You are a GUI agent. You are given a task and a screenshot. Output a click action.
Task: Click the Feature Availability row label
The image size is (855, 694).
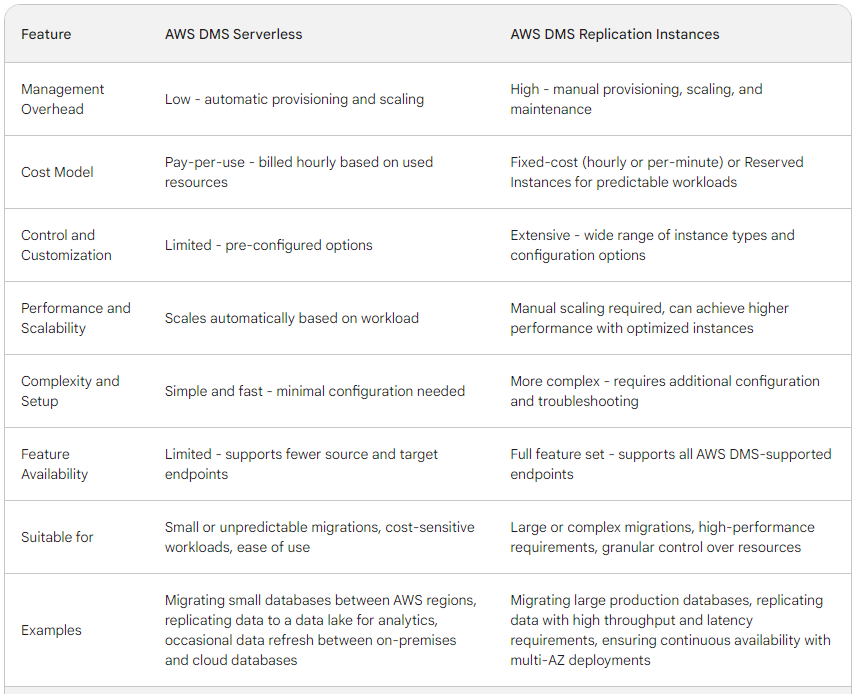coord(54,464)
